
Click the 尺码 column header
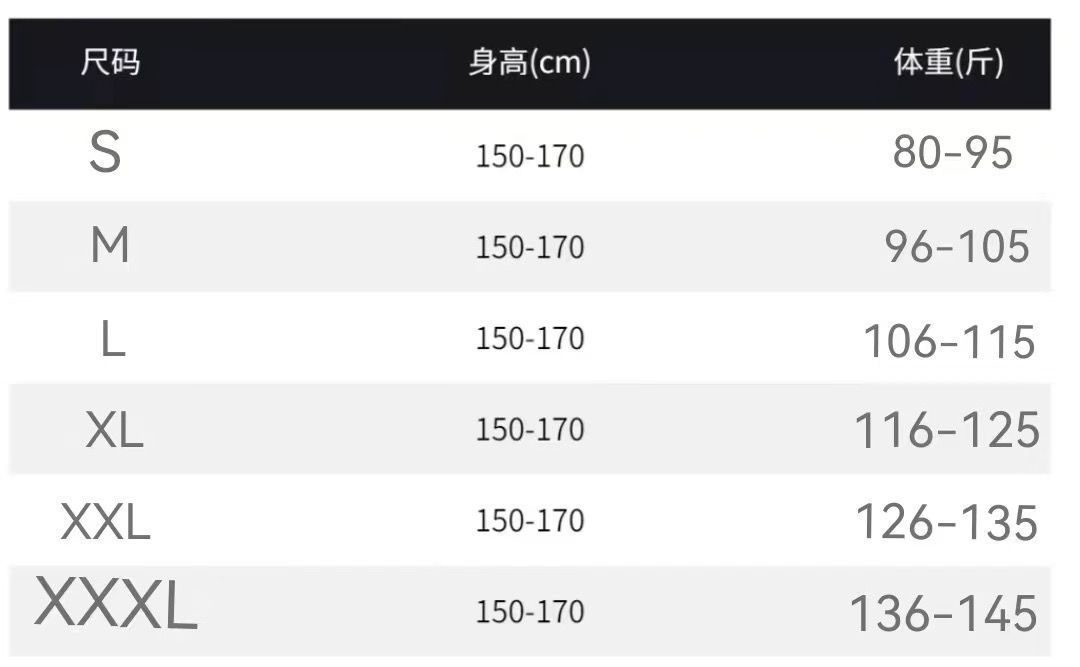pos(110,64)
